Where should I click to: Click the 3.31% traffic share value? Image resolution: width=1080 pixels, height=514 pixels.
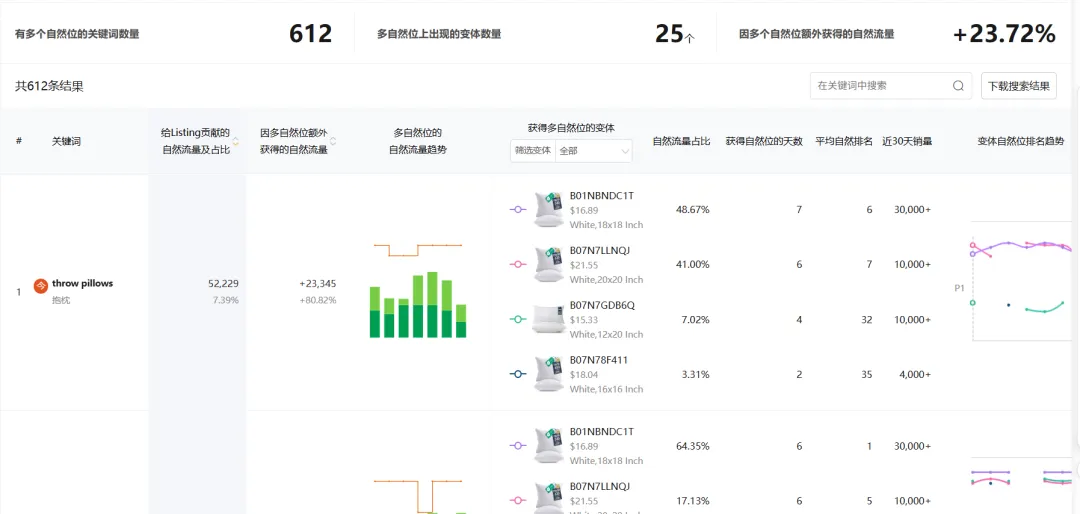click(695, 375)
